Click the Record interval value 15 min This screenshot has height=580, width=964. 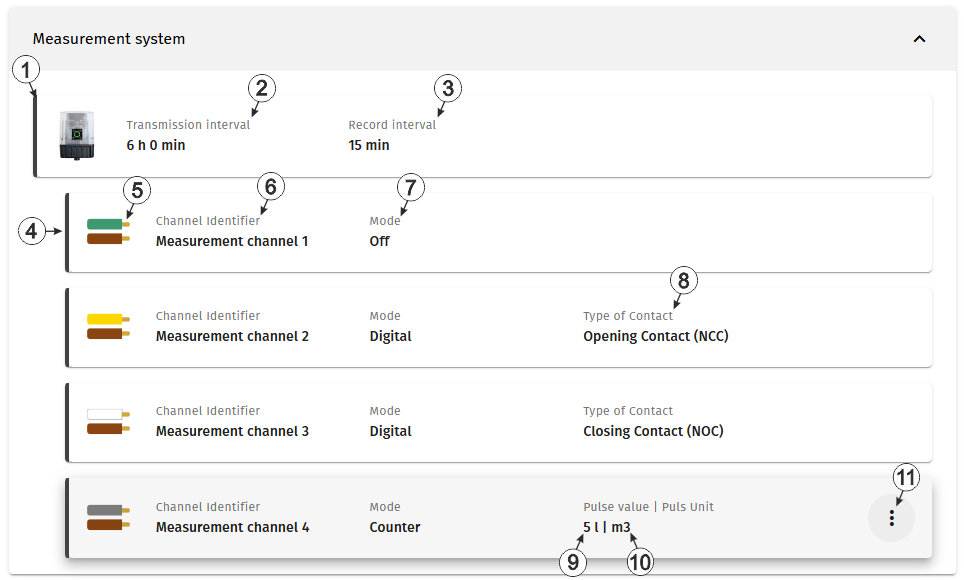[369, 145]
